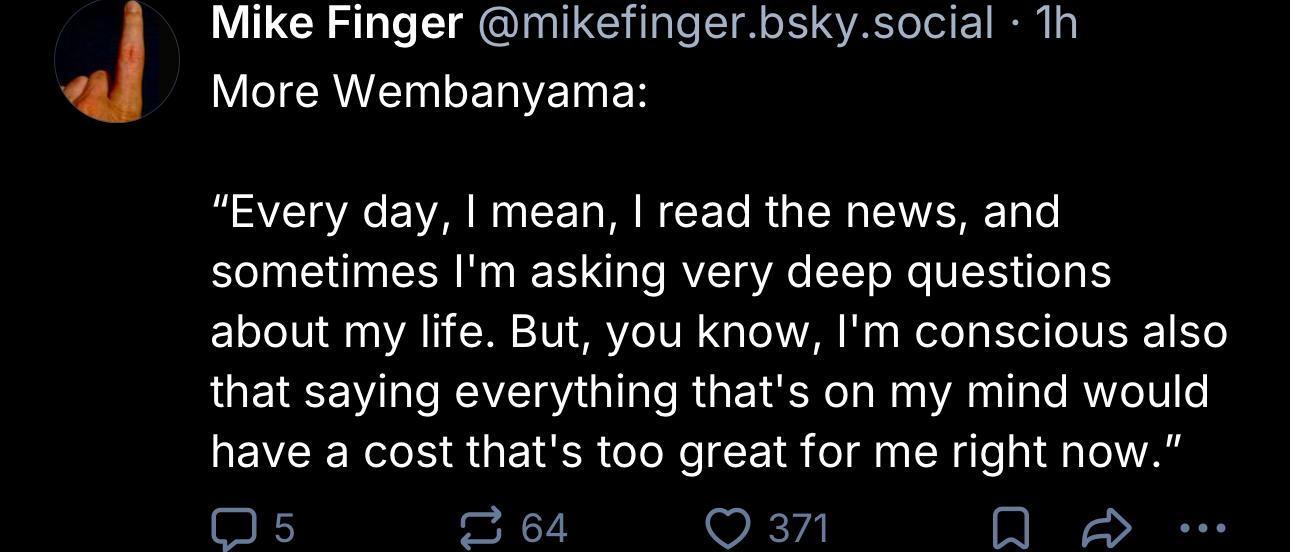Click the "More Wembanyama:" text line
Image resolution: width=1290 pixels, height=552 pixels.
(429, 92)
